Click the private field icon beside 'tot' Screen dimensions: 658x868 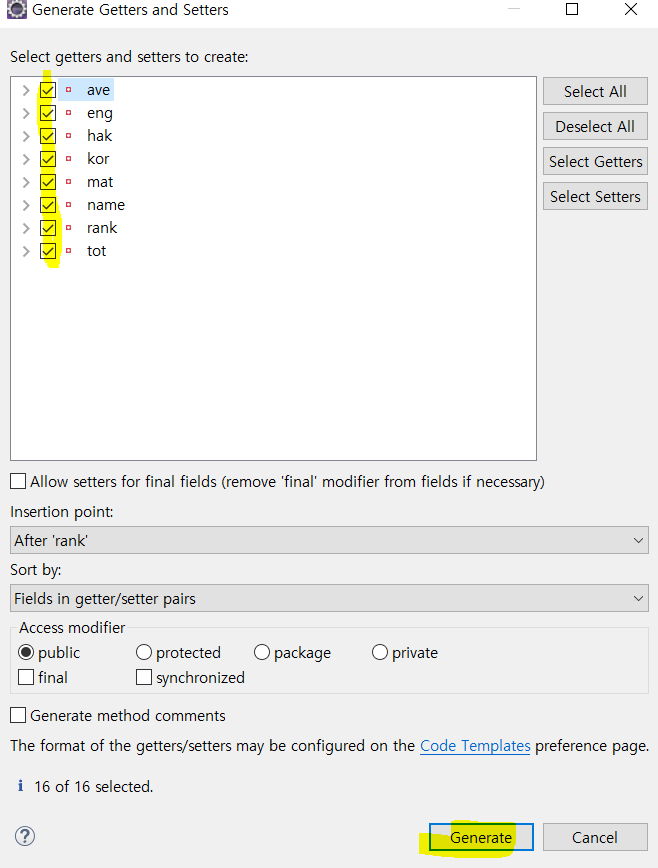(x=69, y=251)
